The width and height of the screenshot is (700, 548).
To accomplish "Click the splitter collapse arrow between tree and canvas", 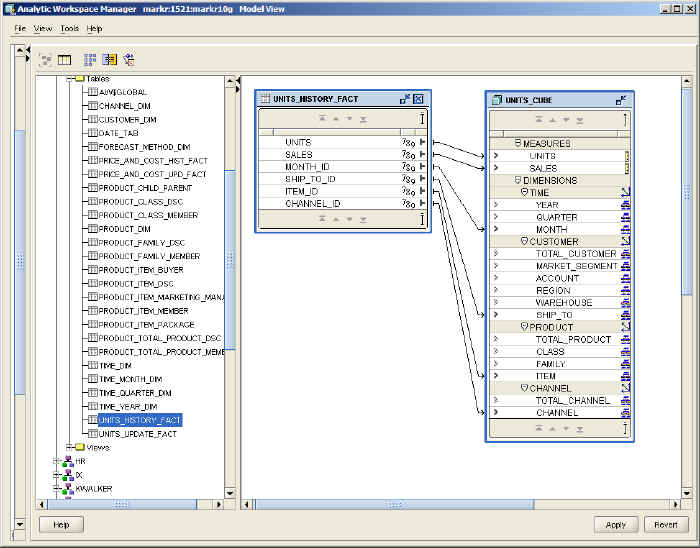I will coord(238,81).
